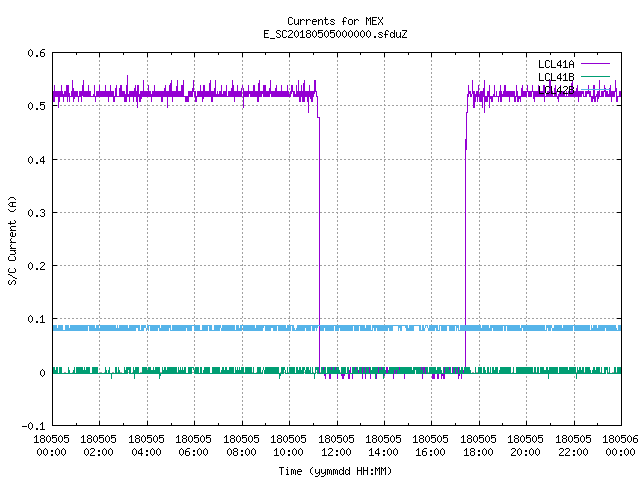Click the x-axis tick 180505 02:00
This screenshot has width=640, height=480.
pos(98,445)
